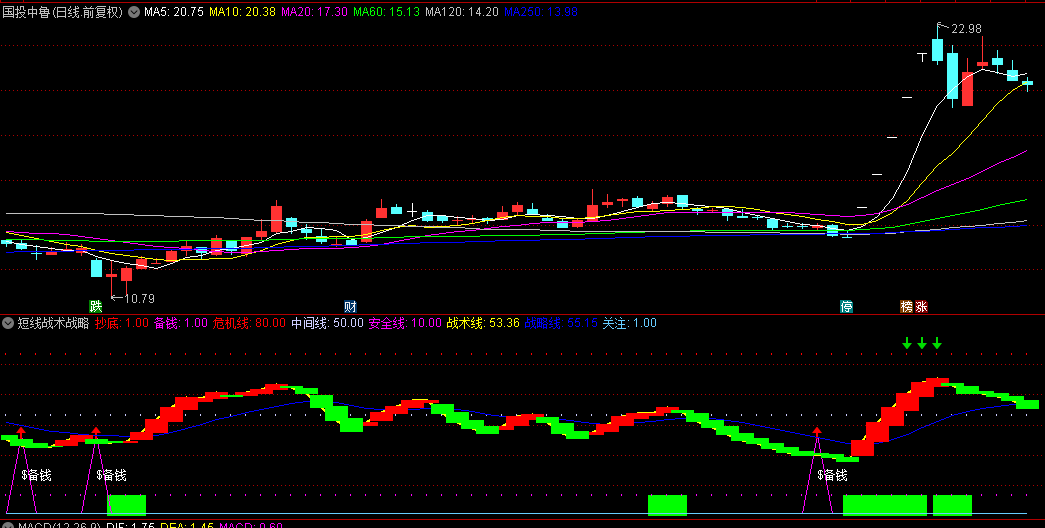Viewport: 1045px width, 528px height.
Task: Select the 中间线: 50.00 value
Action: (x=327, y=323)
